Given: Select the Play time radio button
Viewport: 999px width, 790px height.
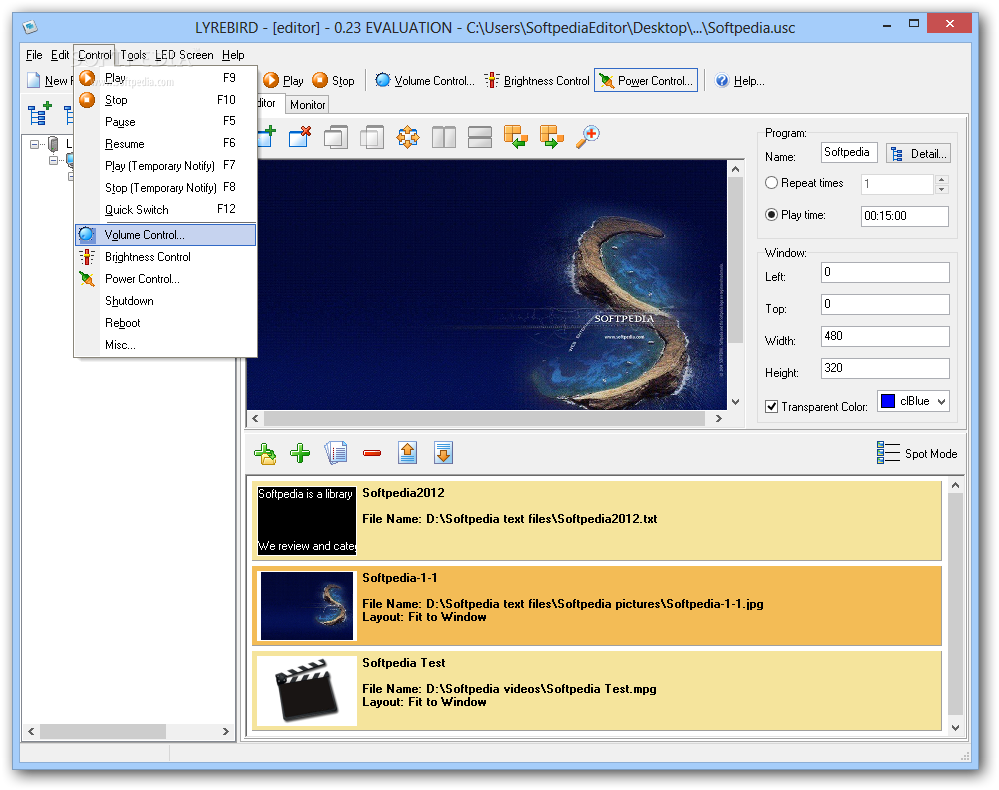Looking at the screenshot, I should (x=771, y=215).
